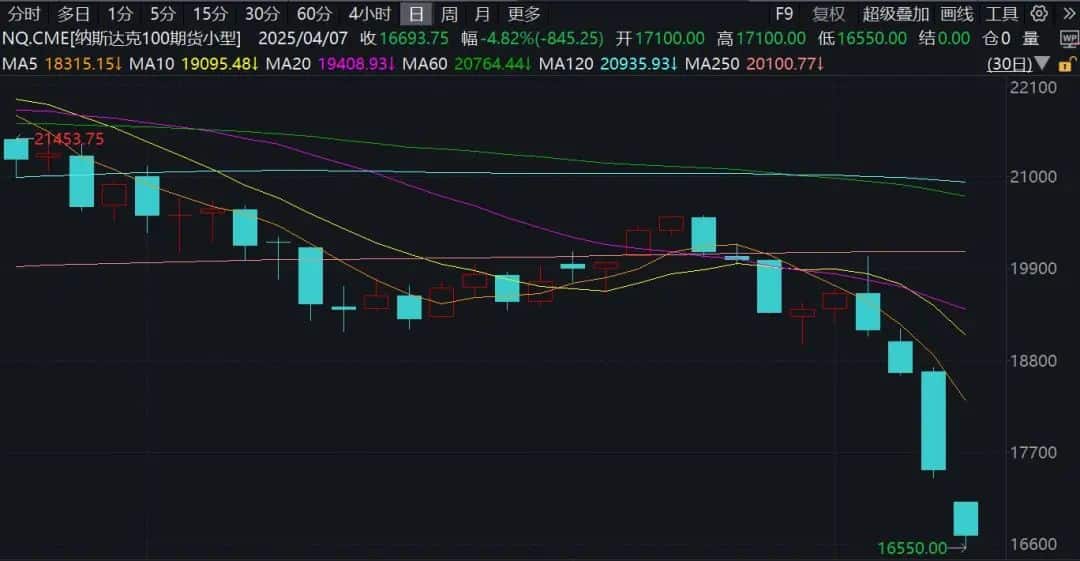Click the 16550.00 low price marker
This screenshot has width=1080, height=561.
(912, 548)
